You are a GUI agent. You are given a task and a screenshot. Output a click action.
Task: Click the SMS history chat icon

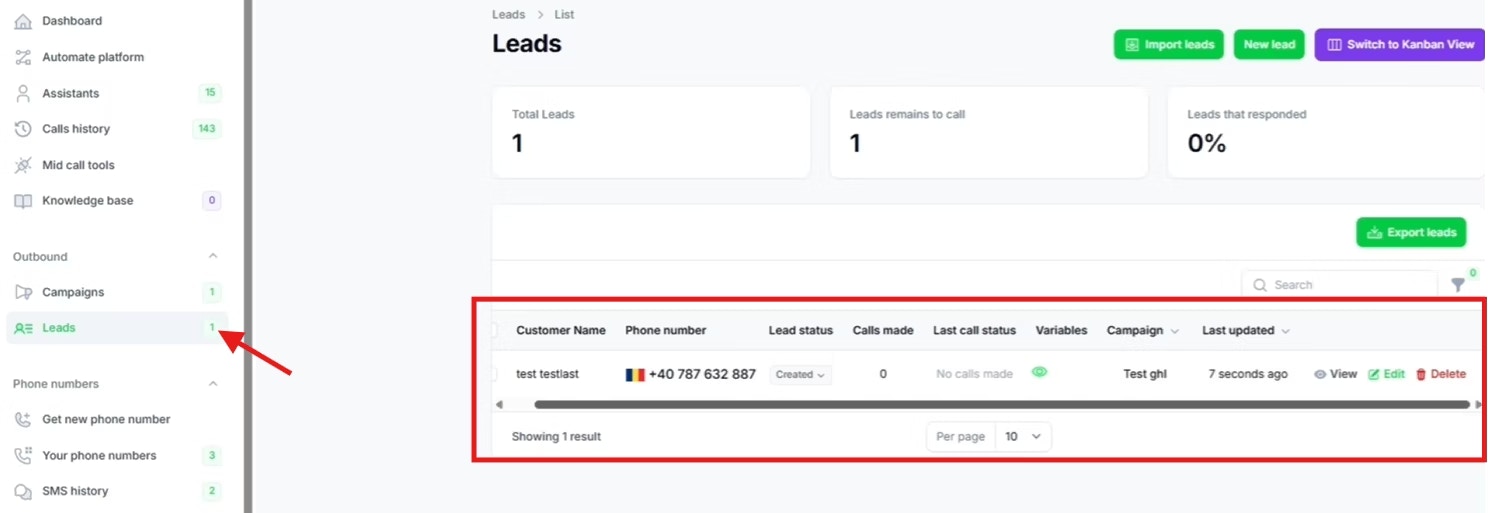point(23,491)
